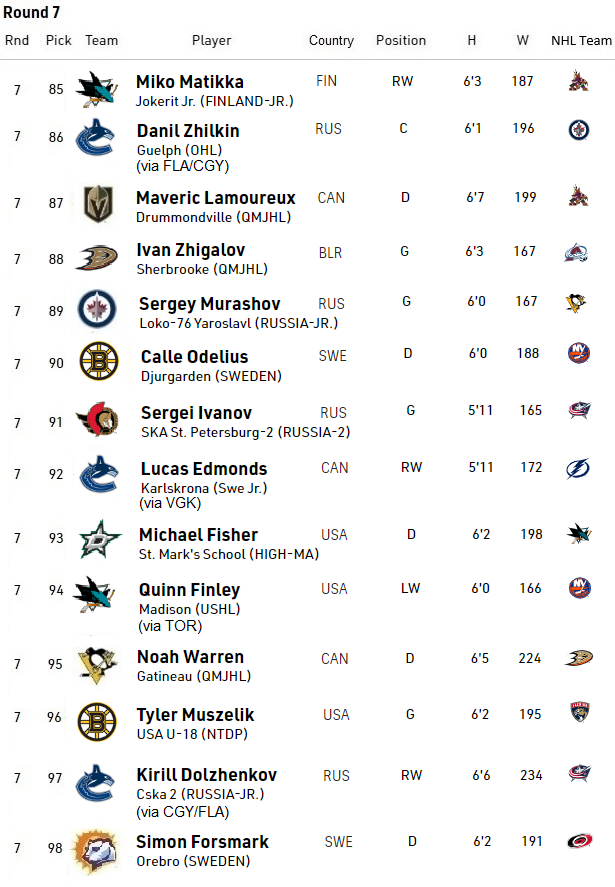Viewport: 615px width, 887px height.
Task: Click the Tampa Bay Lightning logo in Lucas Edmonds' row
Action: 580,468
